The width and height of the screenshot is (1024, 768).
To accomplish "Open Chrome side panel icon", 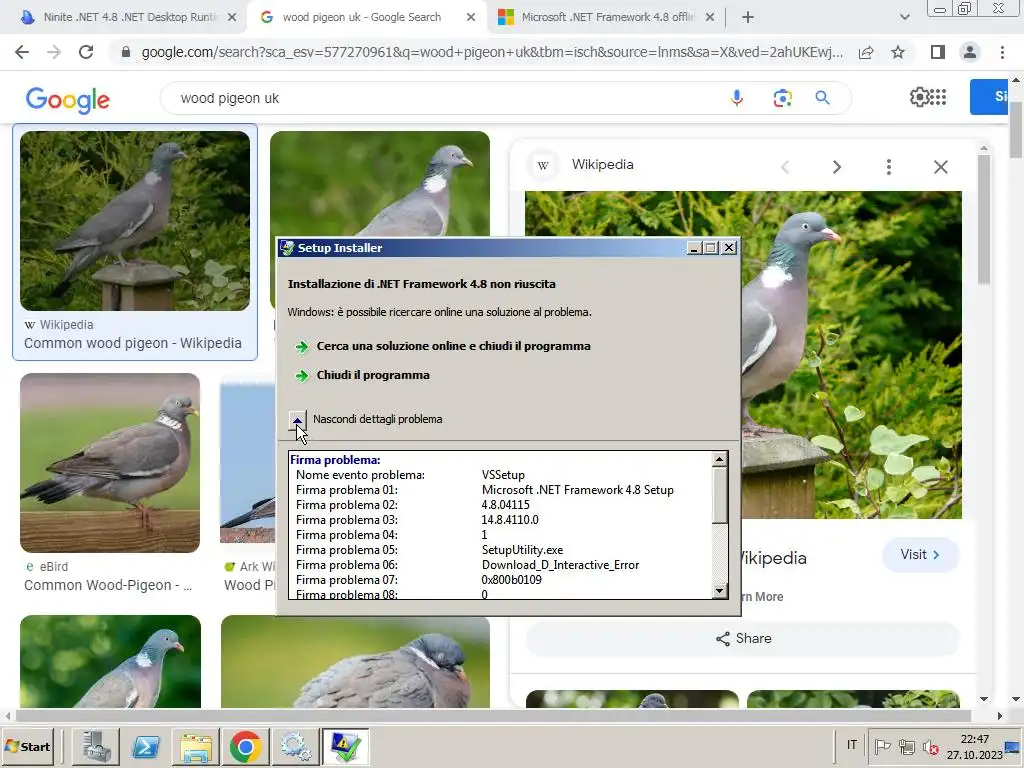I will click(x=938, y=52).
